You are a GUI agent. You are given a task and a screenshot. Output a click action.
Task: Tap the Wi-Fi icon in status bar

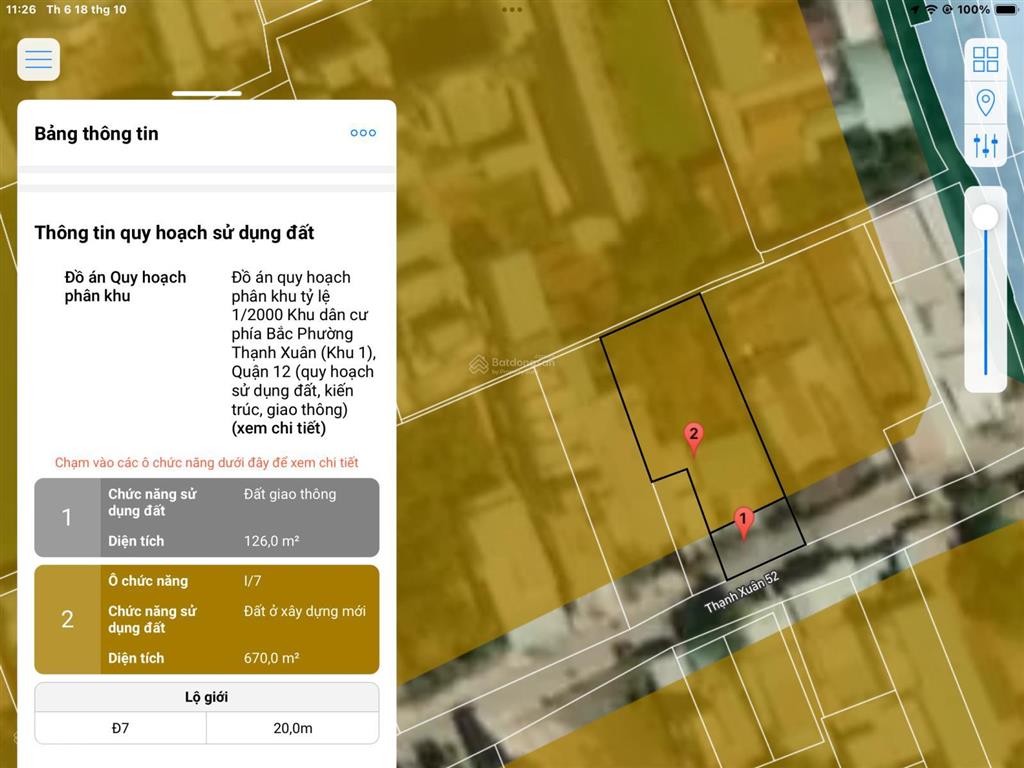coord(932,9)
